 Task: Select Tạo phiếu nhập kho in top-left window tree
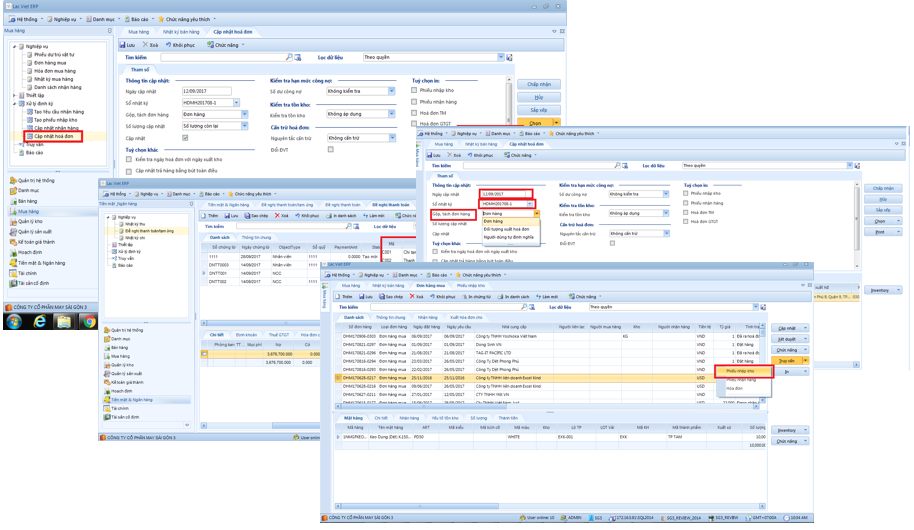[x=55, y=120]
